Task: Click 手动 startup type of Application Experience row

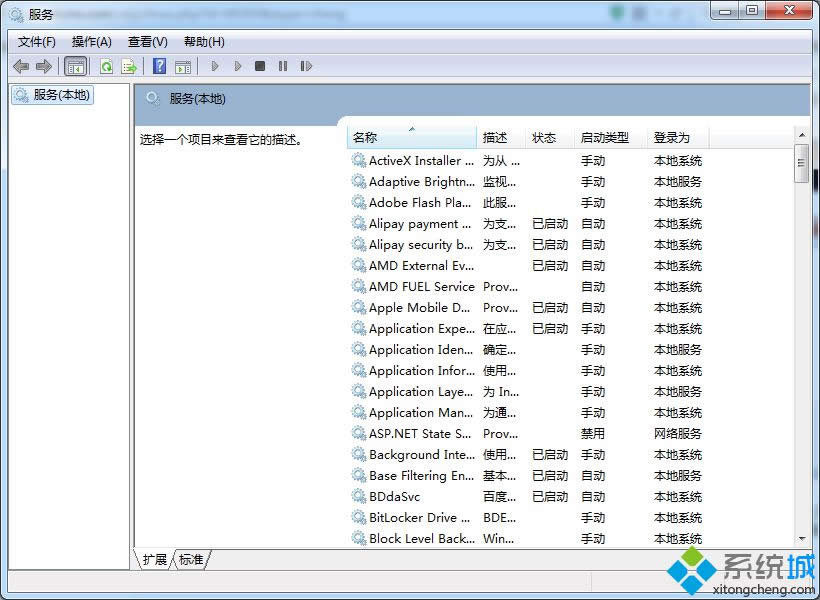Action: pos(593,328)
